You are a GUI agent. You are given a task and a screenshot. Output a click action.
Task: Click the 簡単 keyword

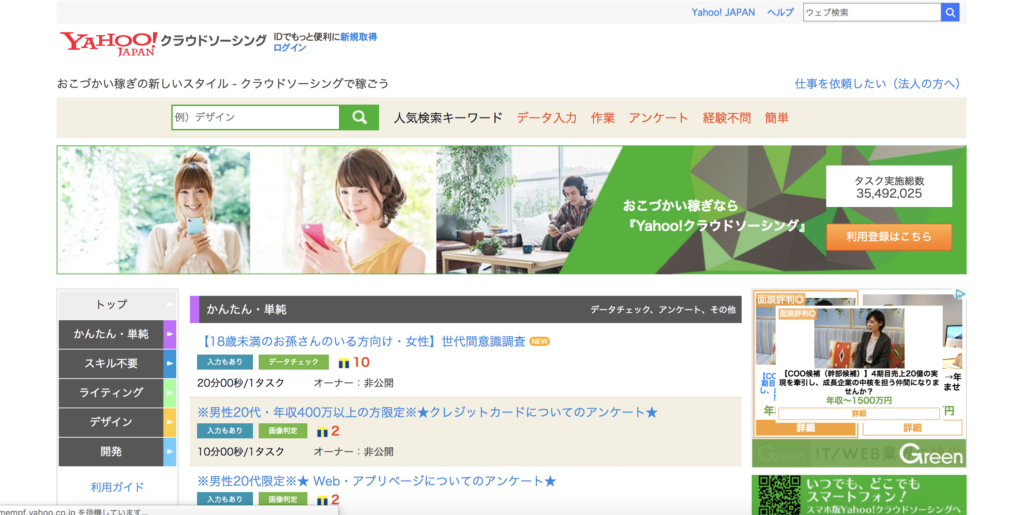coord(776,118)
